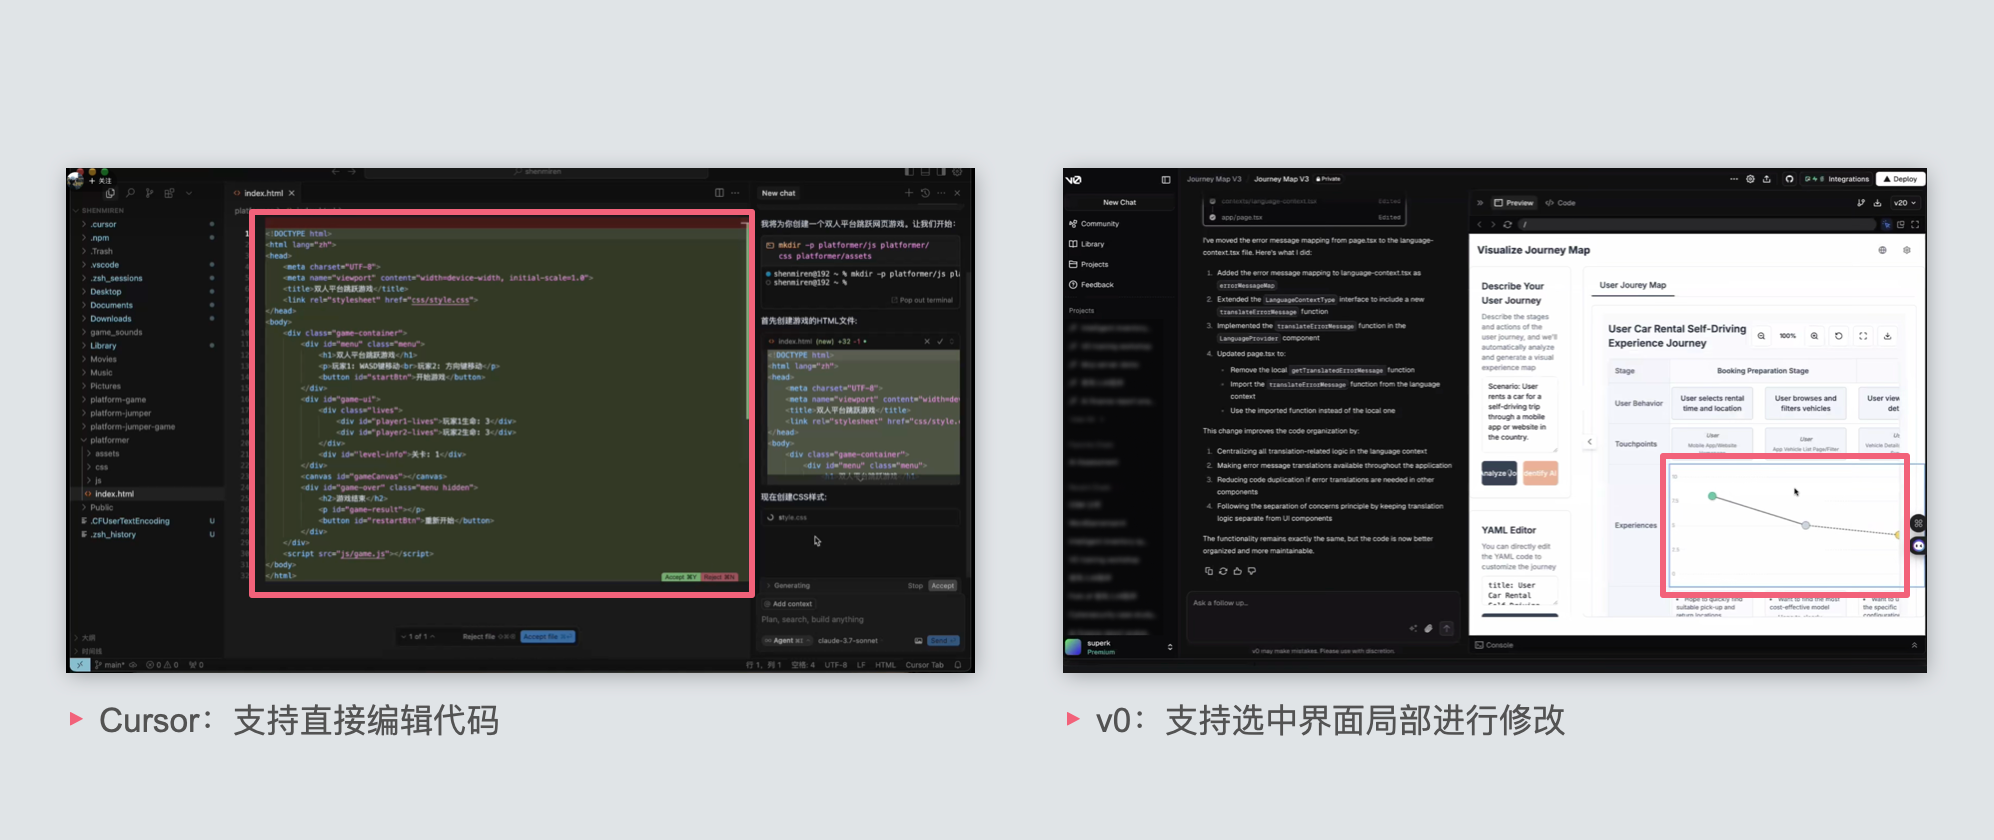Click the GitHub icon in v0 top bar
Image resolution: width=1994 pixels, height=840 pixels.
point(1789,179)
